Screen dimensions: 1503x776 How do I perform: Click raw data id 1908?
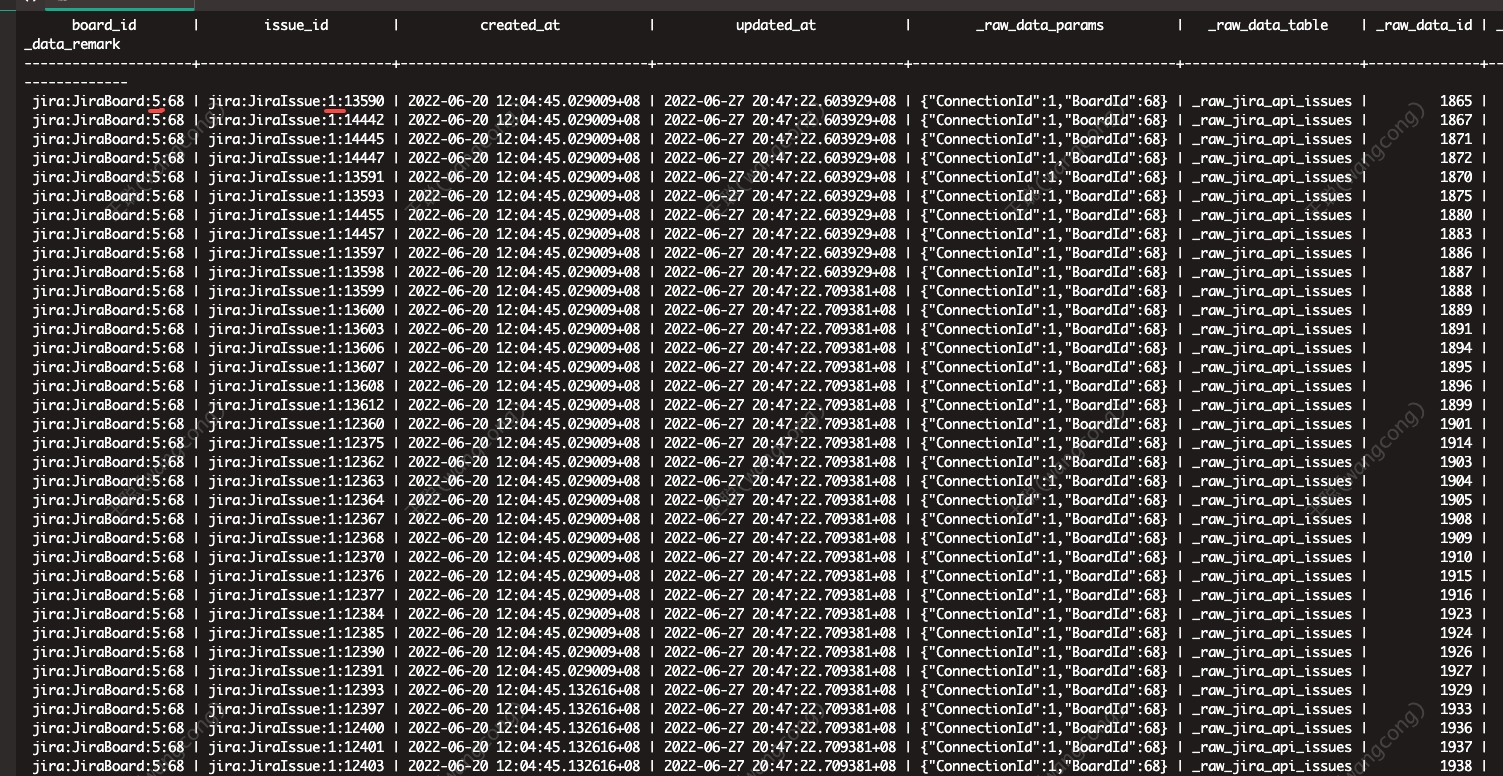tap(1456, 519)
